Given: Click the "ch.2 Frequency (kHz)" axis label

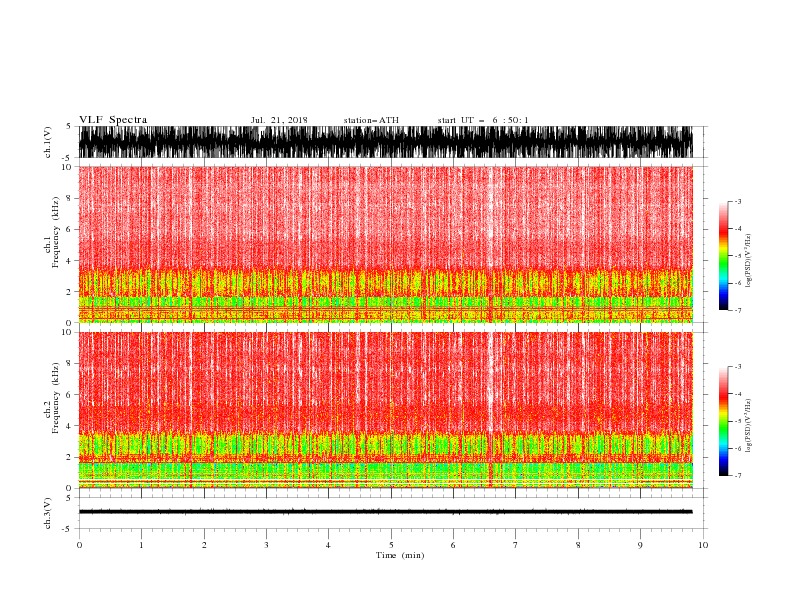Looking at the screenshot, I should [x=52, y=398].
